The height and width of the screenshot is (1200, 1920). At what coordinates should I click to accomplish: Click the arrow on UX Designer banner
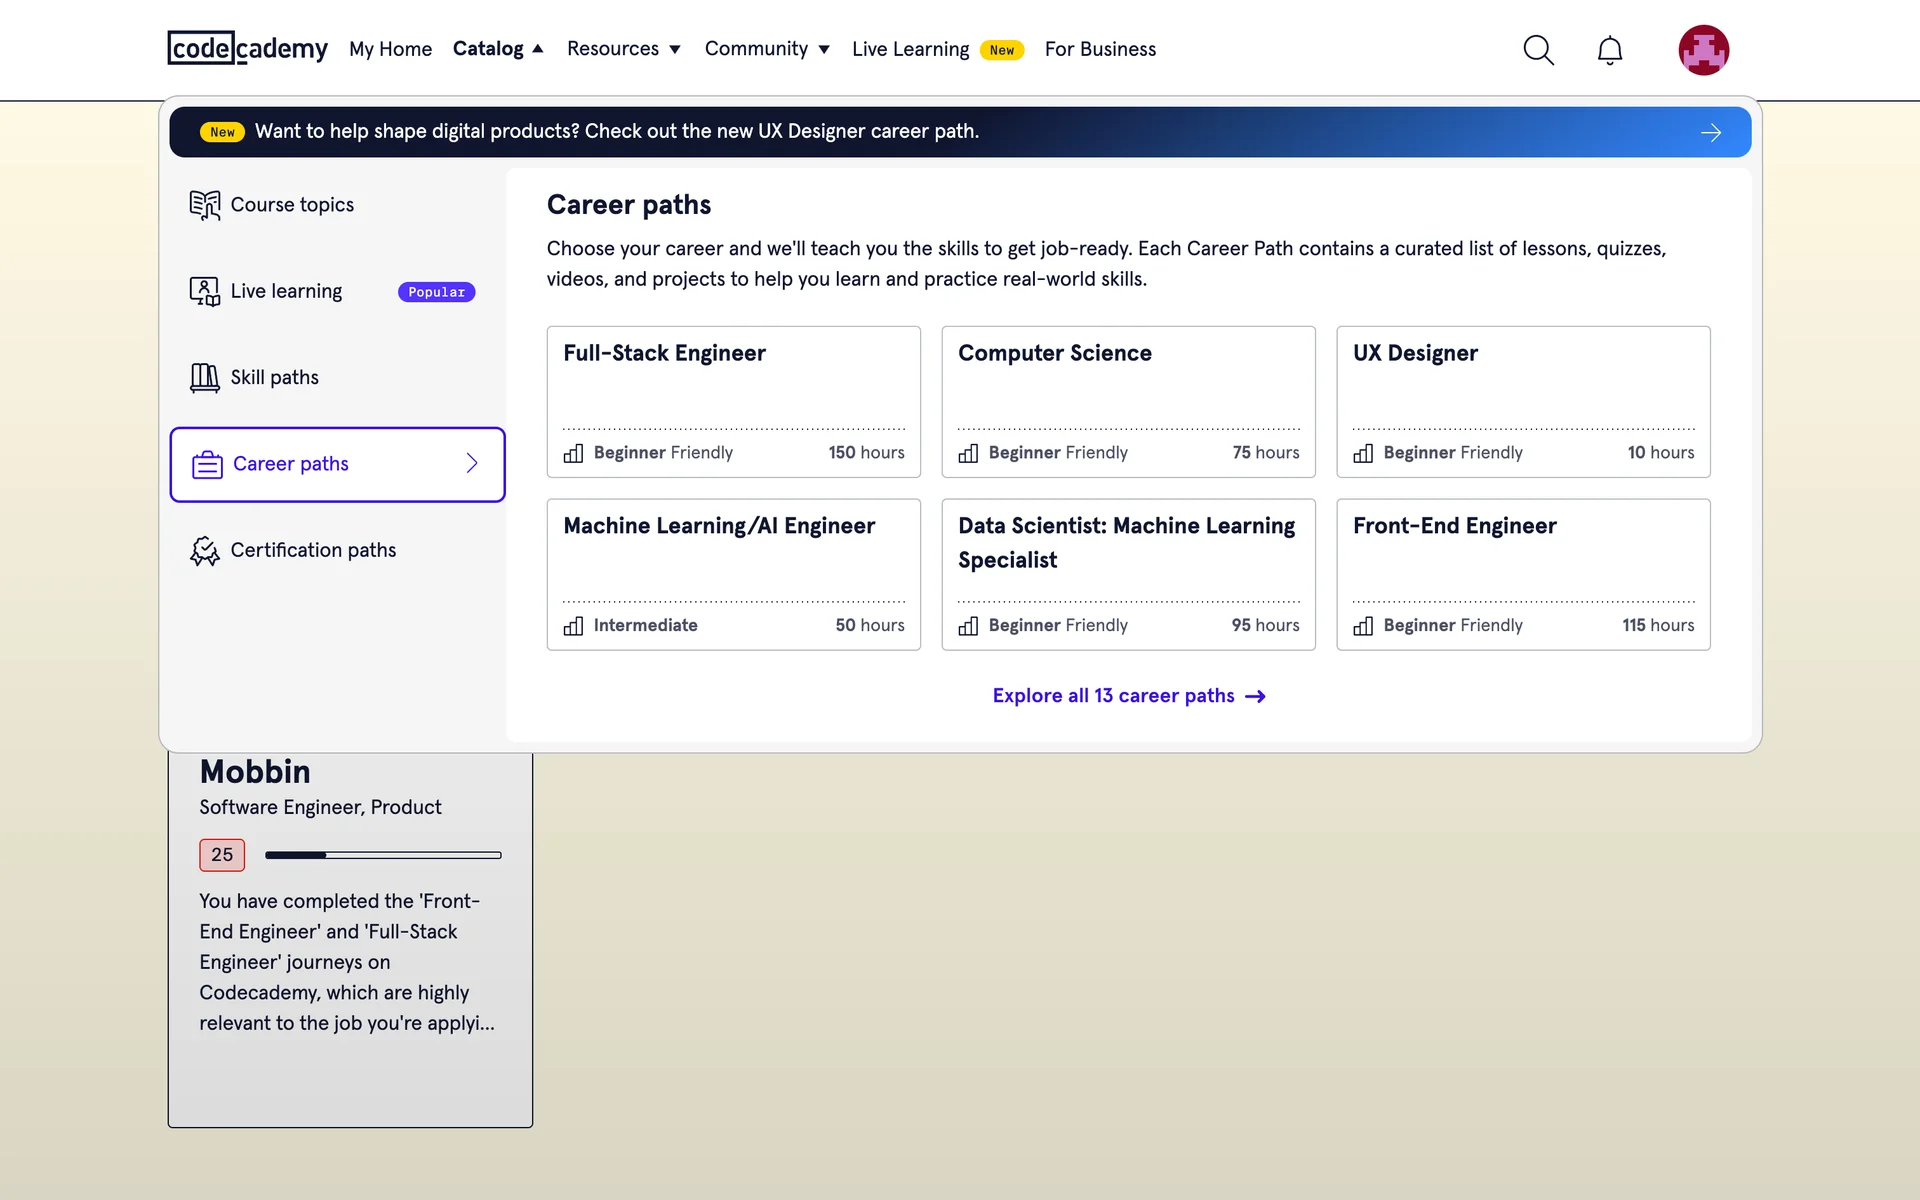pyautogui.click(x=1710, y=132)
